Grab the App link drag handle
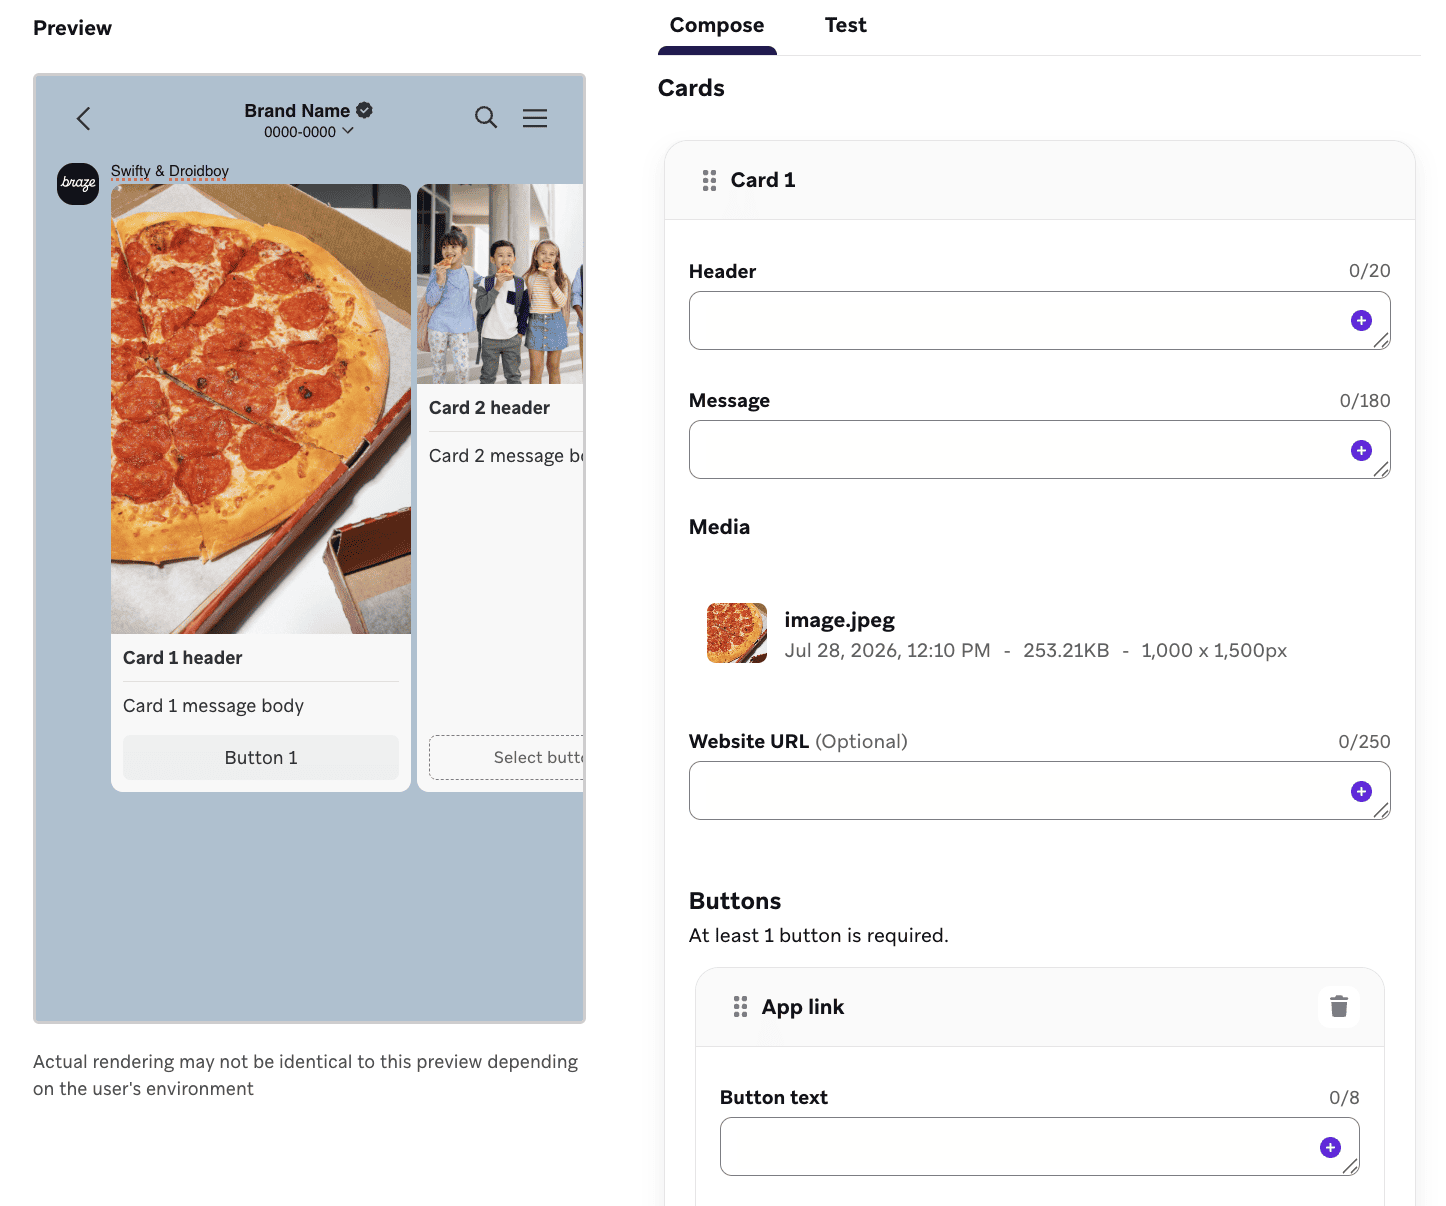 740,1007
